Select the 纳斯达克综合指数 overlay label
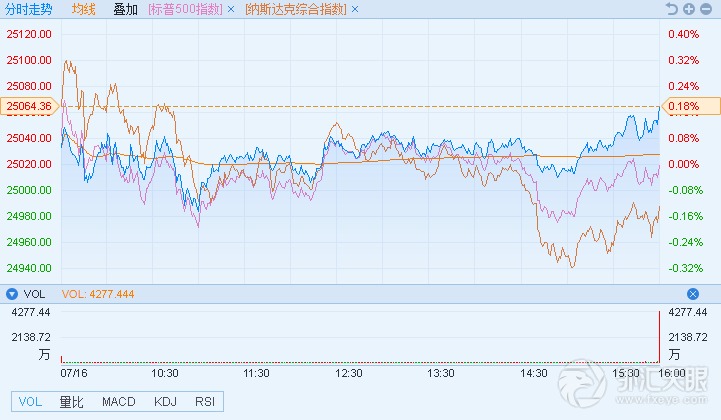 (296, 9)
